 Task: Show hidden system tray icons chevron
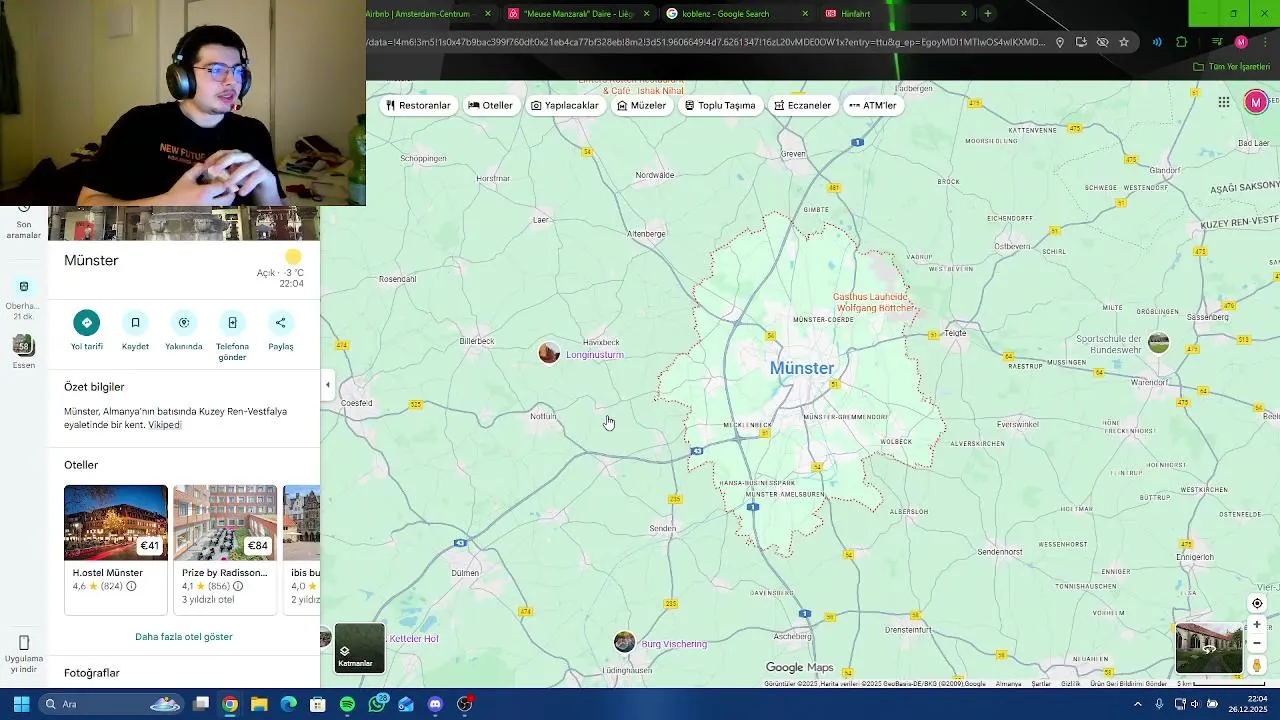(1137, 704)
